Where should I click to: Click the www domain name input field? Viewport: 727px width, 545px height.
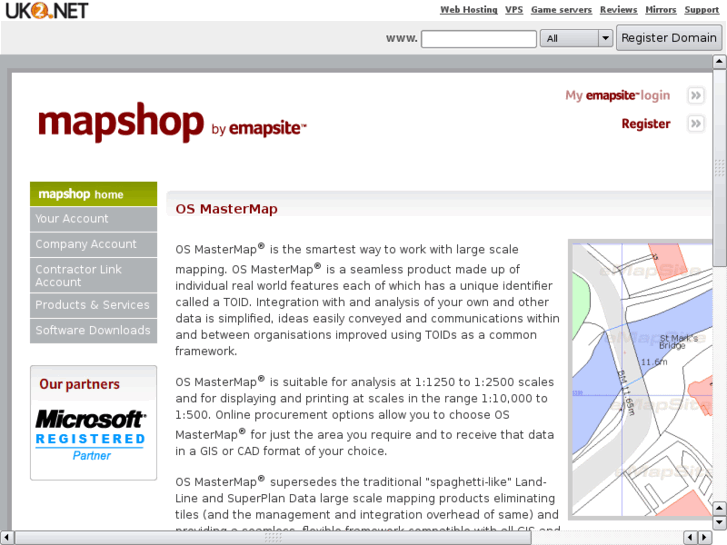[479, 38]
